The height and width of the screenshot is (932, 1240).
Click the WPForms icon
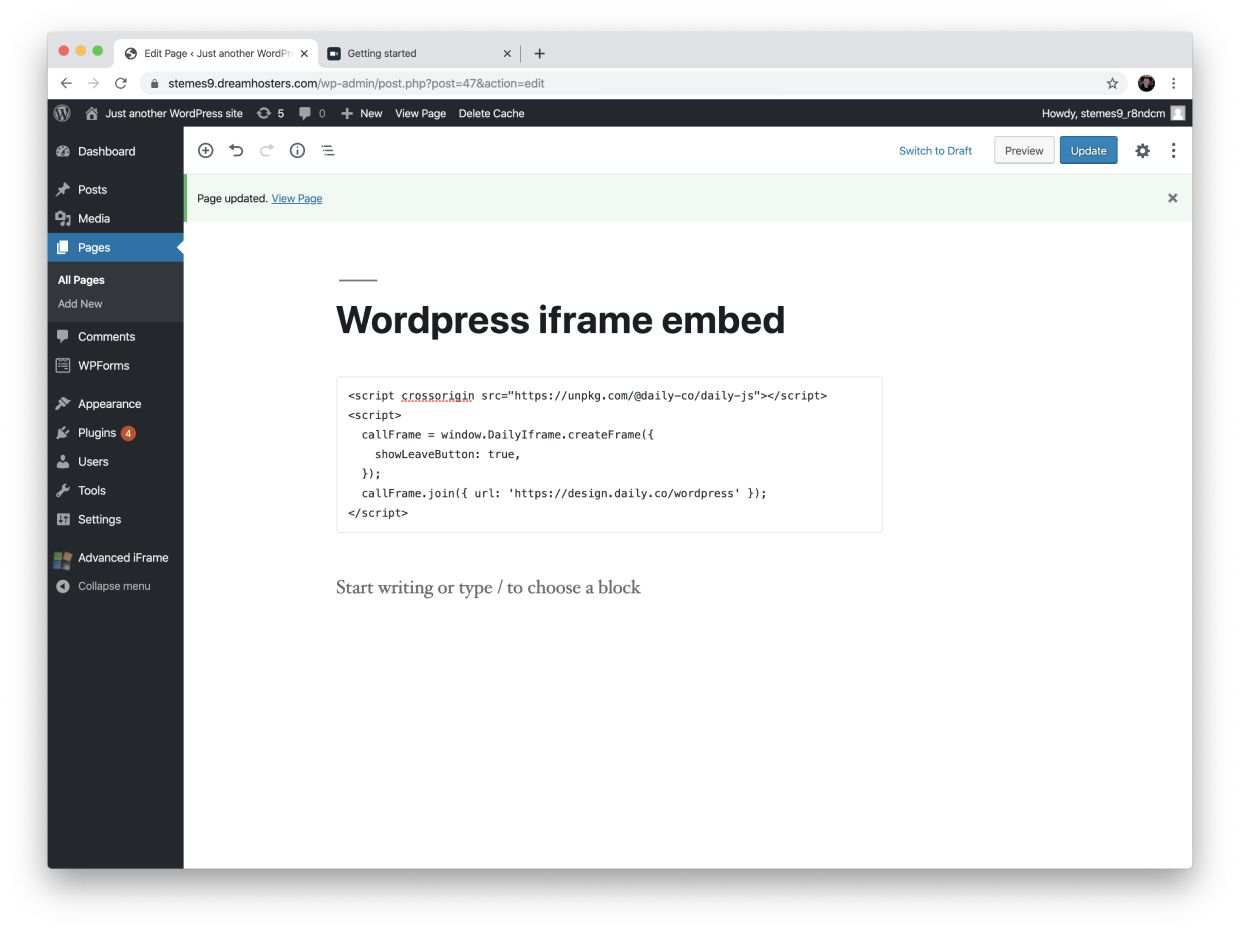[x=63, y=365]
